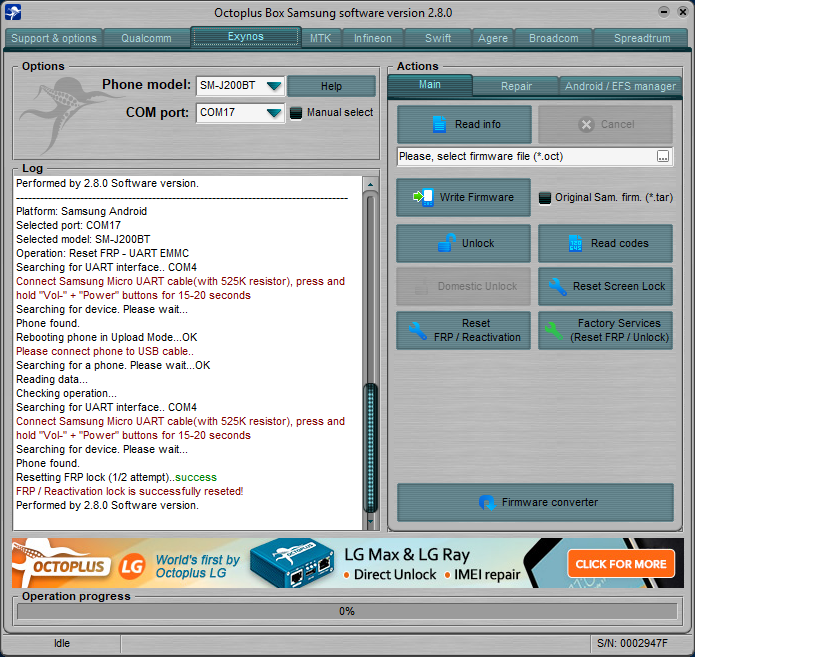Click the document icon on Read info
This screenshot has width=819, height=657.
439,124
